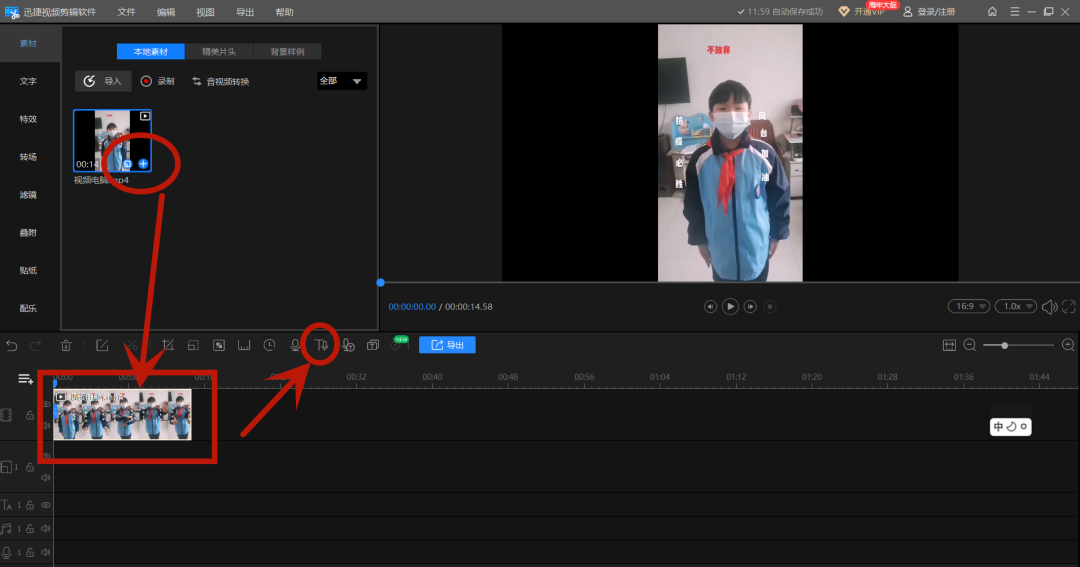Open the 贴纸 sidebar panel
This screenshot has height=567, width=1080.
28,271
